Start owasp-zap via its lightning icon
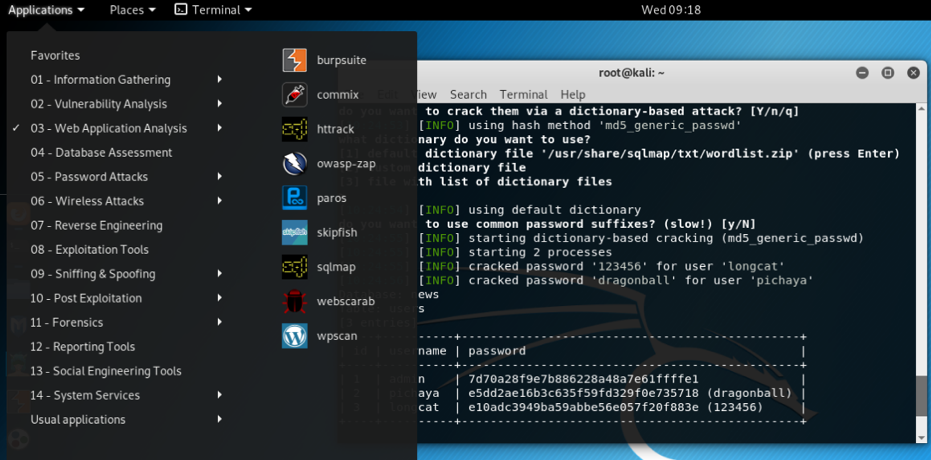The image size is (931, 460). click(x=294, y=164)
